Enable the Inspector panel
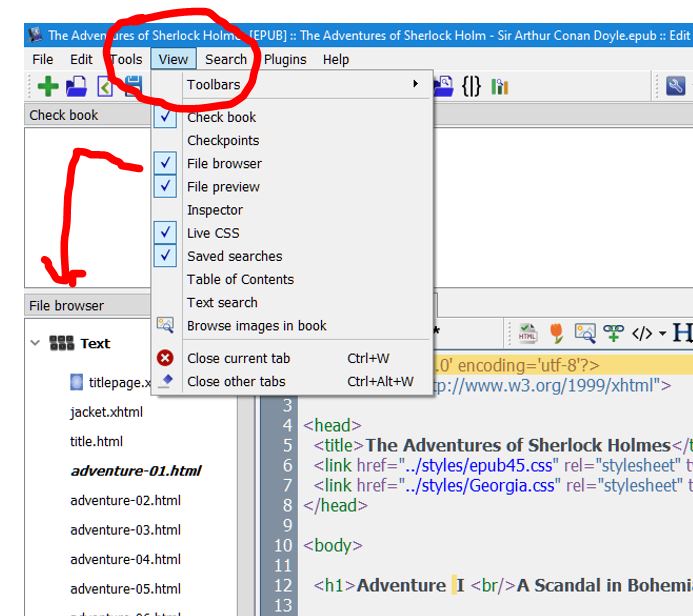 click(x=215, y=209)
